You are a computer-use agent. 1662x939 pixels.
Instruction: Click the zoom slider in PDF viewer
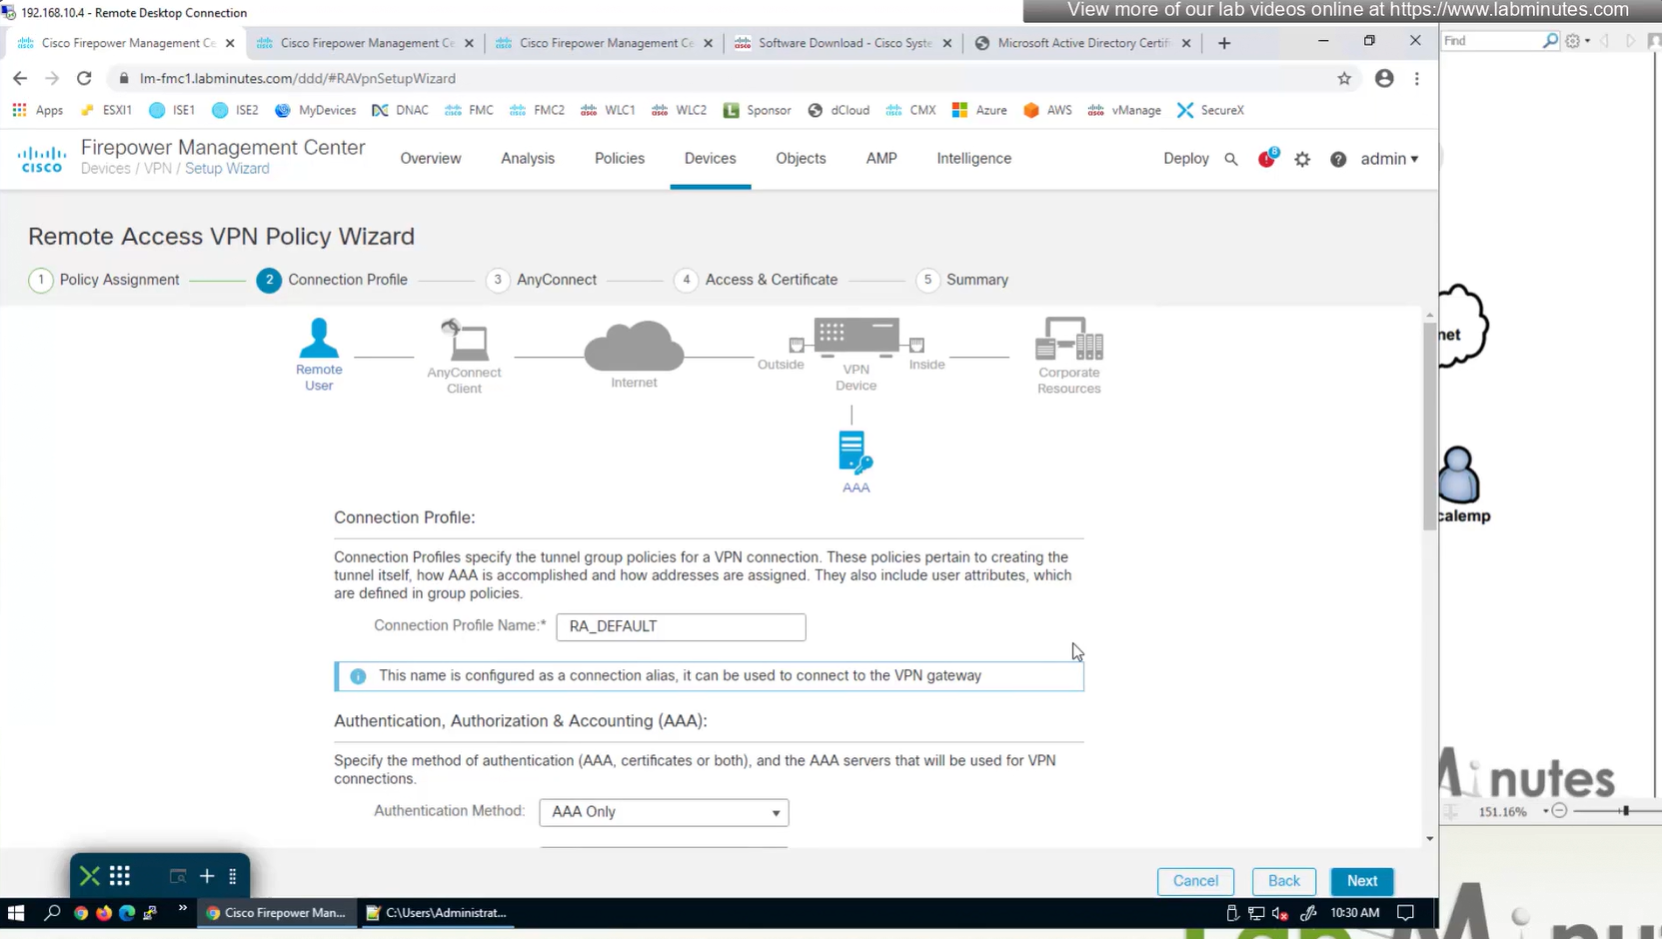[1625, 811]
